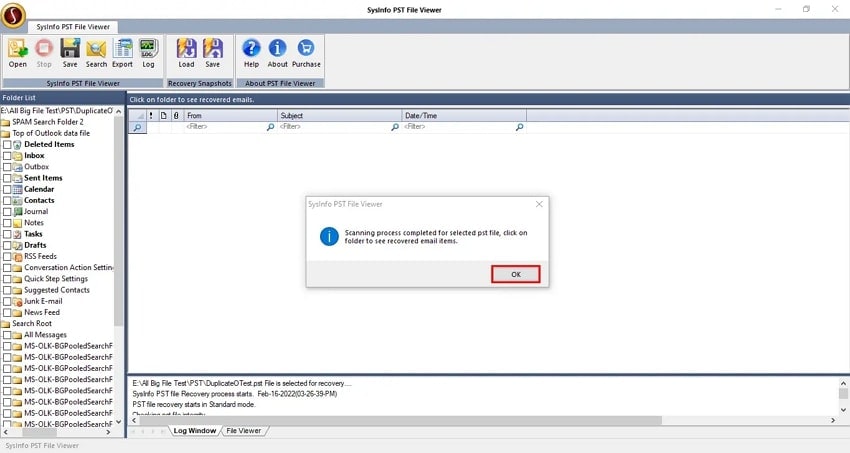Click the Deleted Items trash icon

[x=17, y=145]
